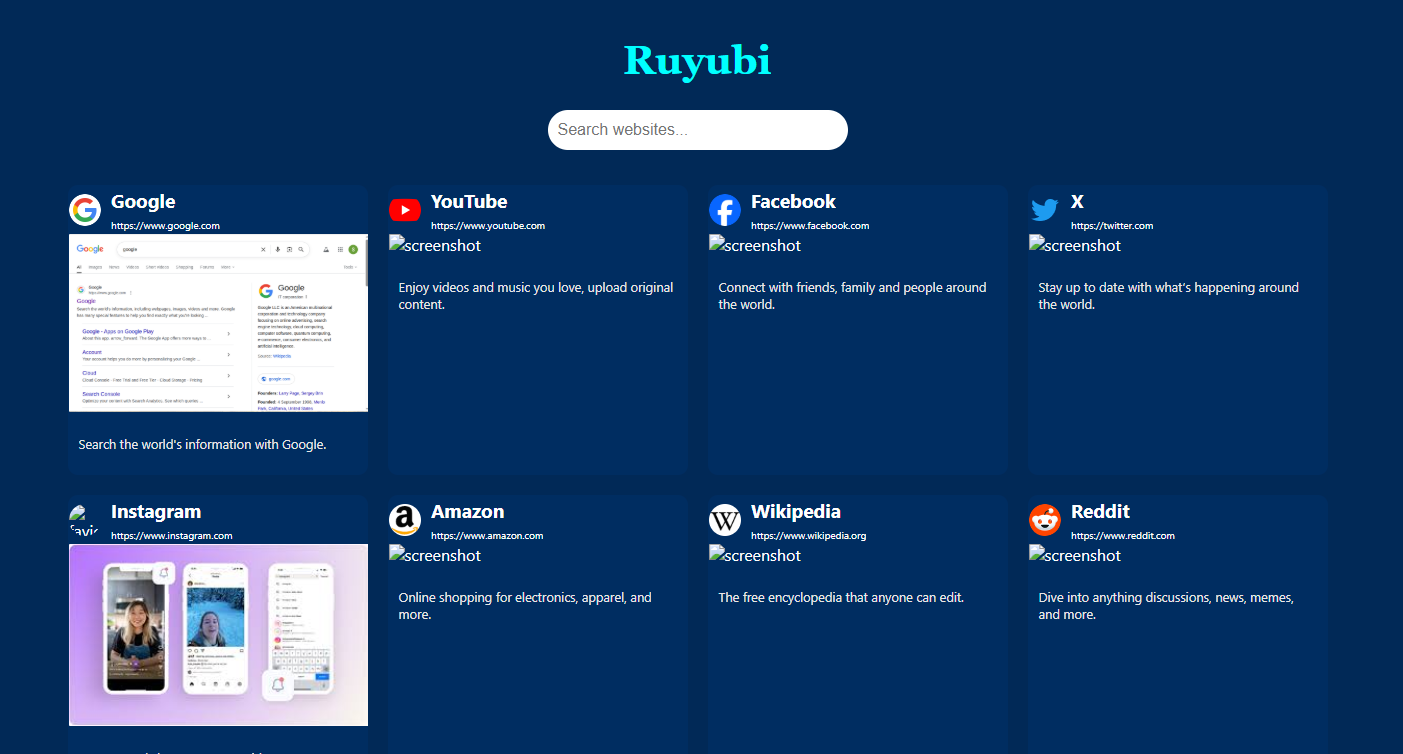Screen dimensions: 1403x754
Task: Click "Search the world's information with Google."
Action: coord(203,444)
